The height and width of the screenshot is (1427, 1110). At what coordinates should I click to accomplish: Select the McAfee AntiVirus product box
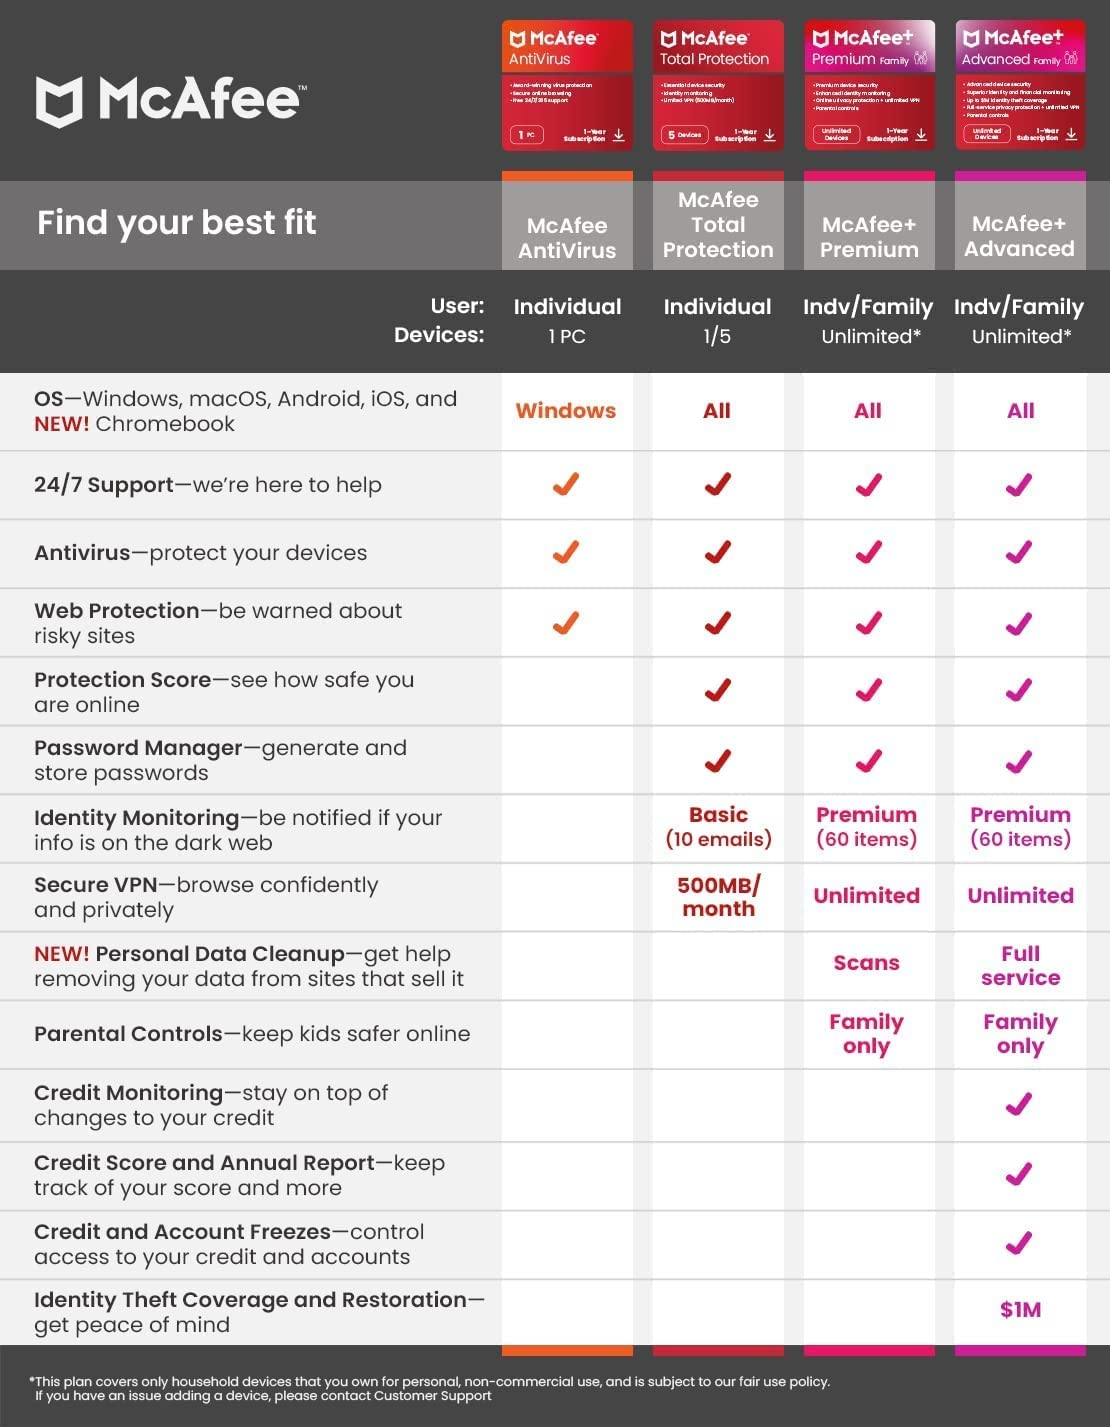tap(567, 86)
